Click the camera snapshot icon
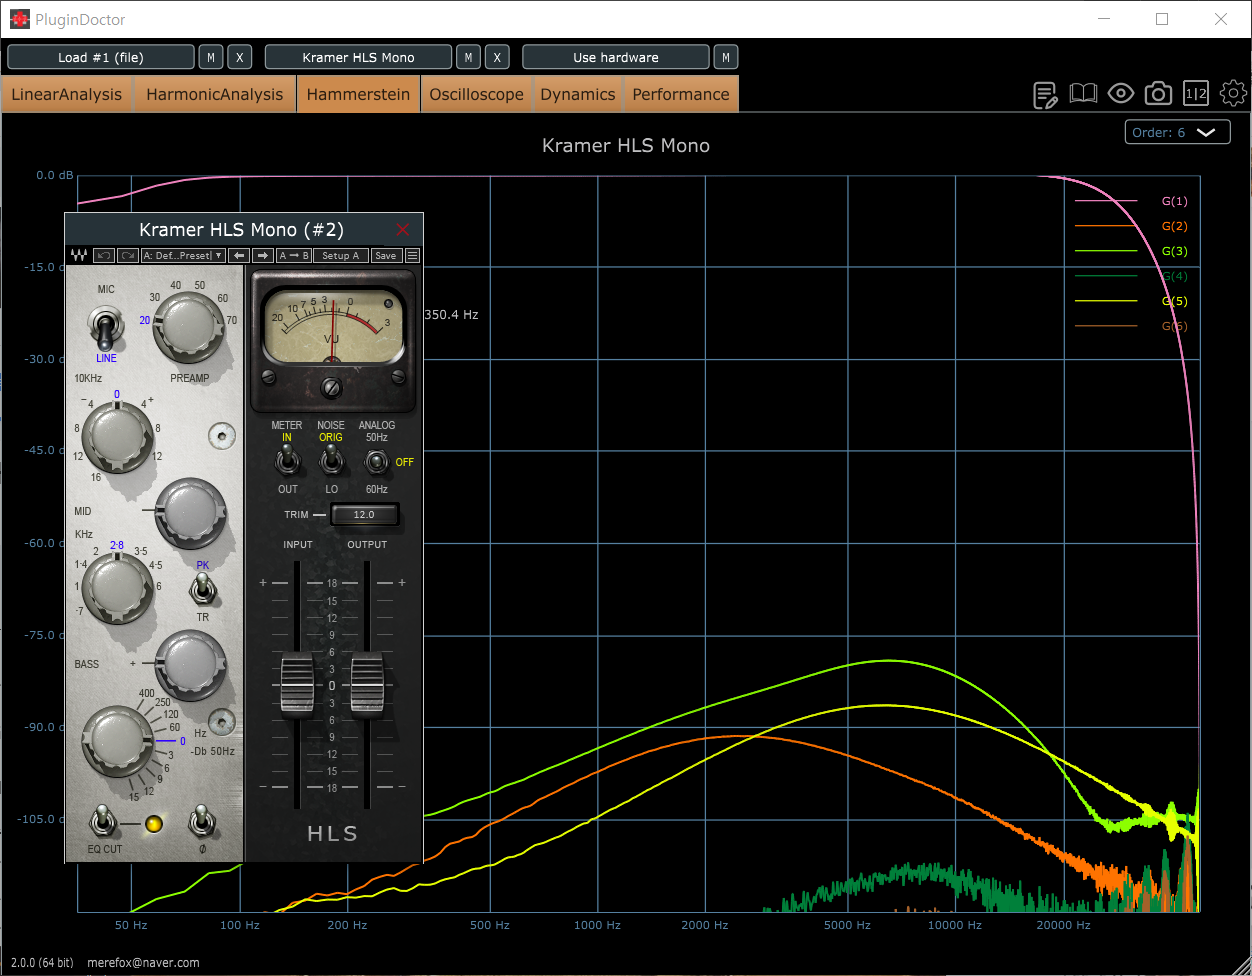 [x=1158, y=94]
